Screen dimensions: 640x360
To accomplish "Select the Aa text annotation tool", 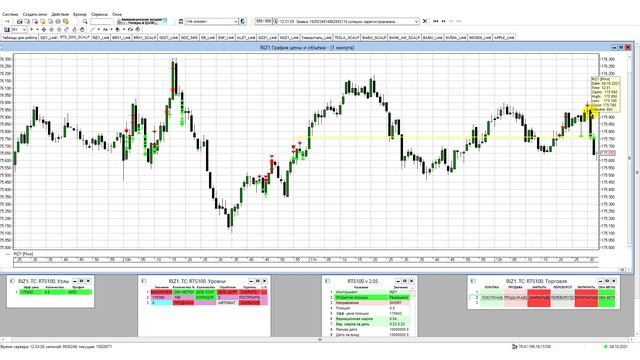I will (105, 29).
